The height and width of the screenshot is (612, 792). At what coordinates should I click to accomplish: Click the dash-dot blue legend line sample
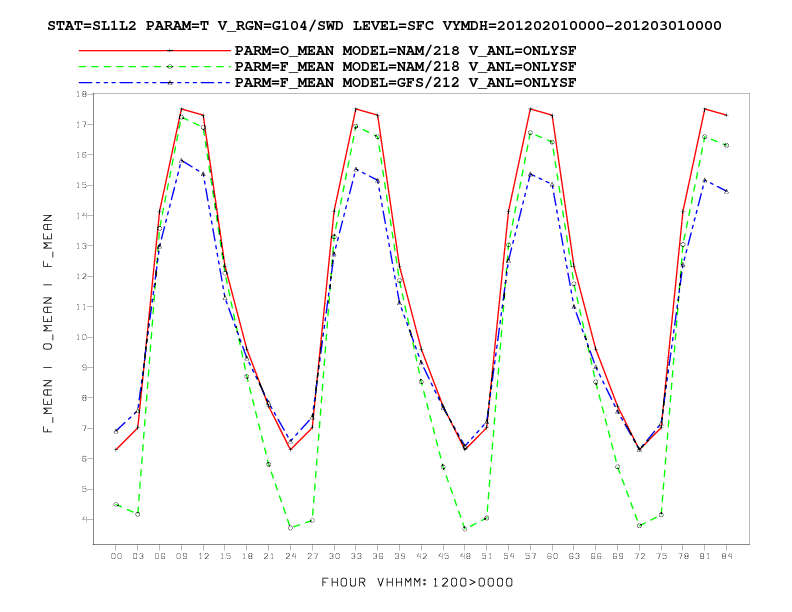[x=155, y=82]
